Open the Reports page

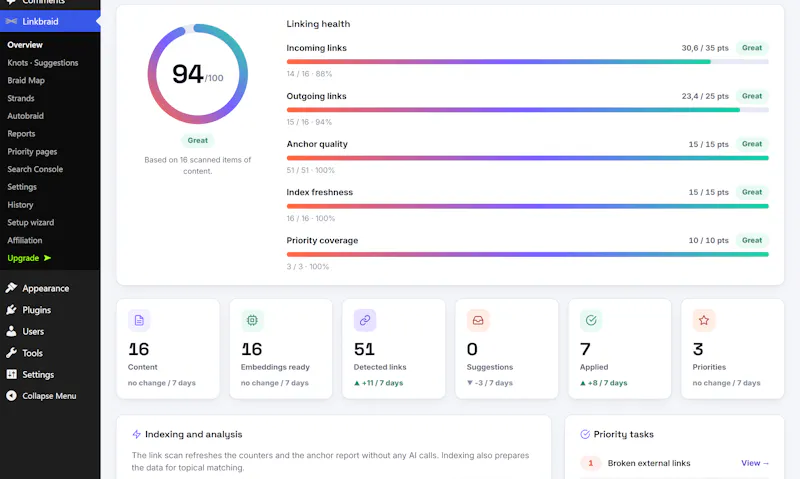(21, 134)
